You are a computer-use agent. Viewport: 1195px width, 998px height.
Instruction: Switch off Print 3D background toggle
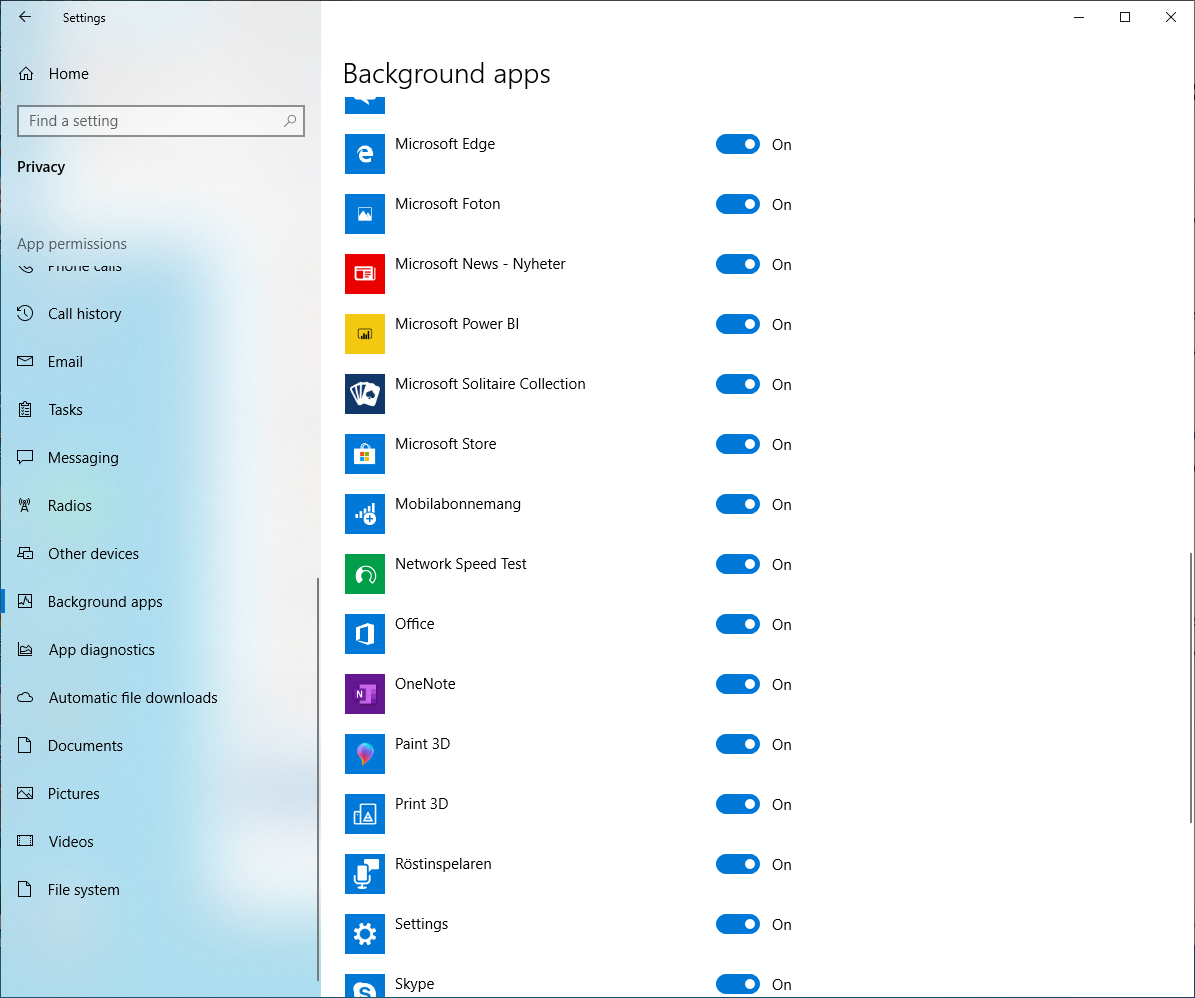tap(738, 805)
